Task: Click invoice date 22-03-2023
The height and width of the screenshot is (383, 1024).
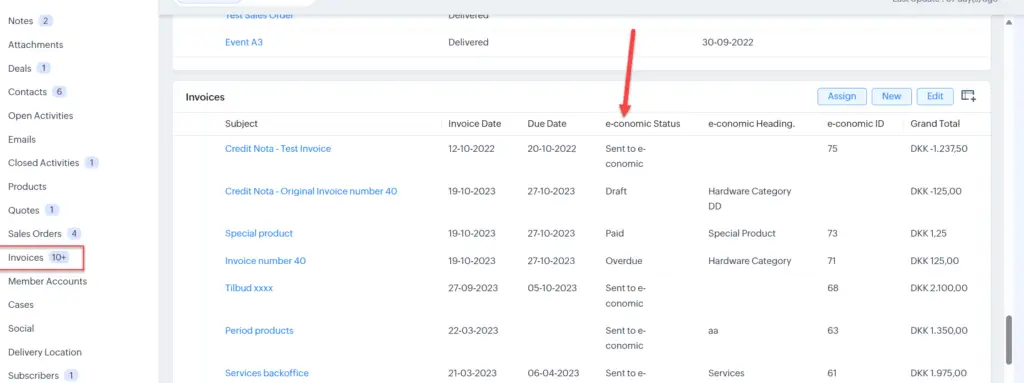Action: (472, 331)
